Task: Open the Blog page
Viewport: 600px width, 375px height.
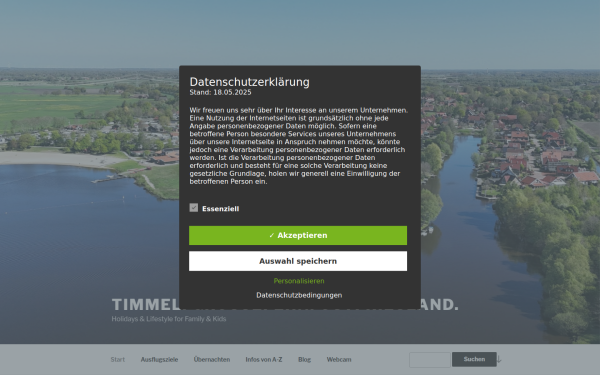Action: point(304,359)
